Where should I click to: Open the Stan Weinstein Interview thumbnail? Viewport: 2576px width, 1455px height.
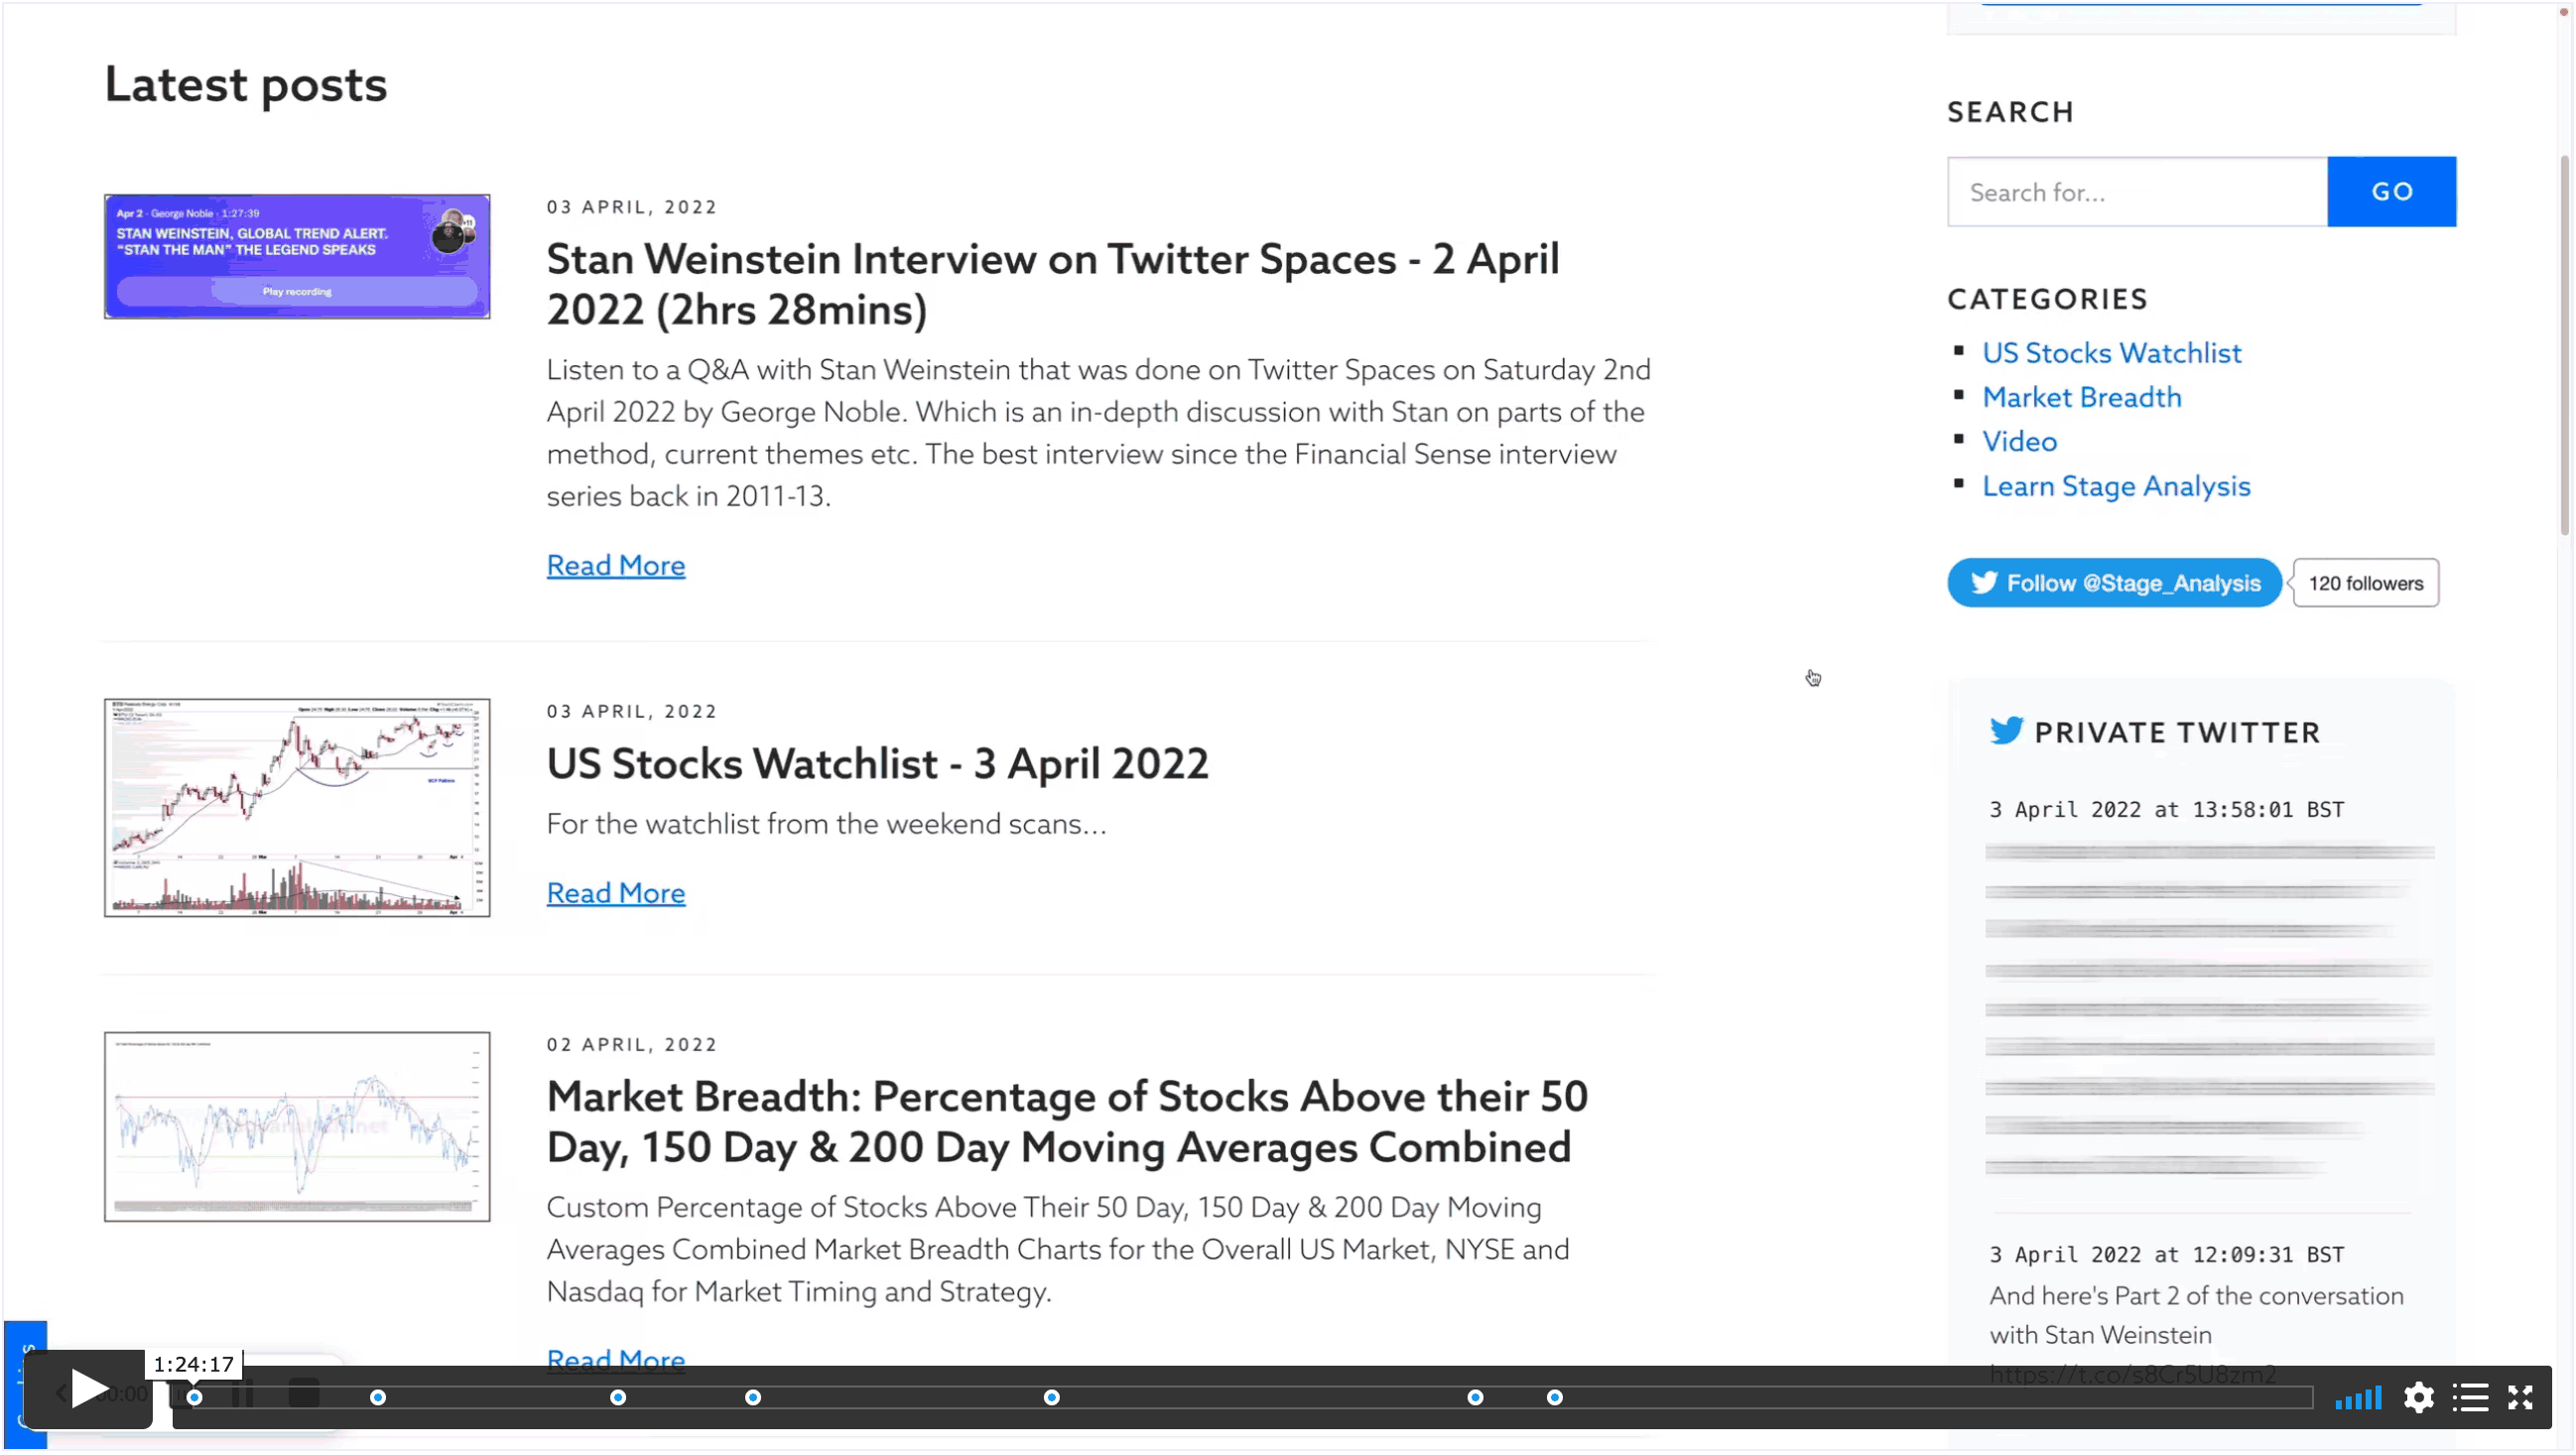point(297,257)
